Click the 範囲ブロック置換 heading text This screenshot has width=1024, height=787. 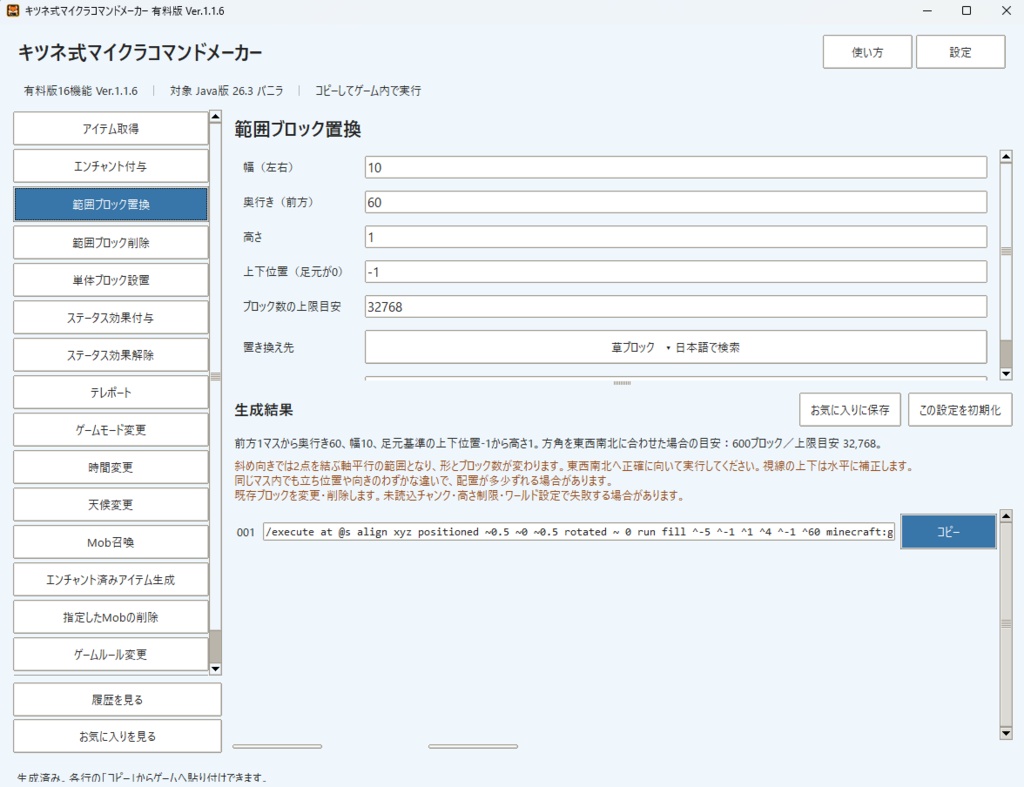[x=298, y=129]
